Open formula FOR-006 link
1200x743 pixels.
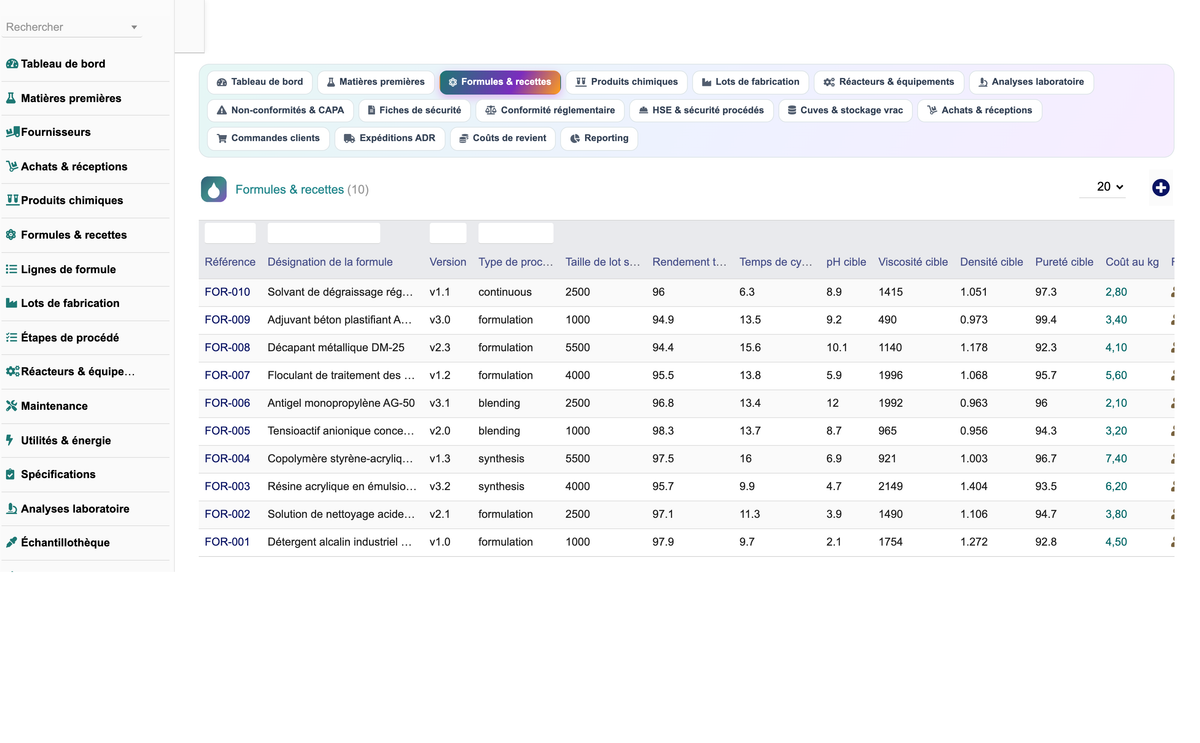[x=227, y=403]
